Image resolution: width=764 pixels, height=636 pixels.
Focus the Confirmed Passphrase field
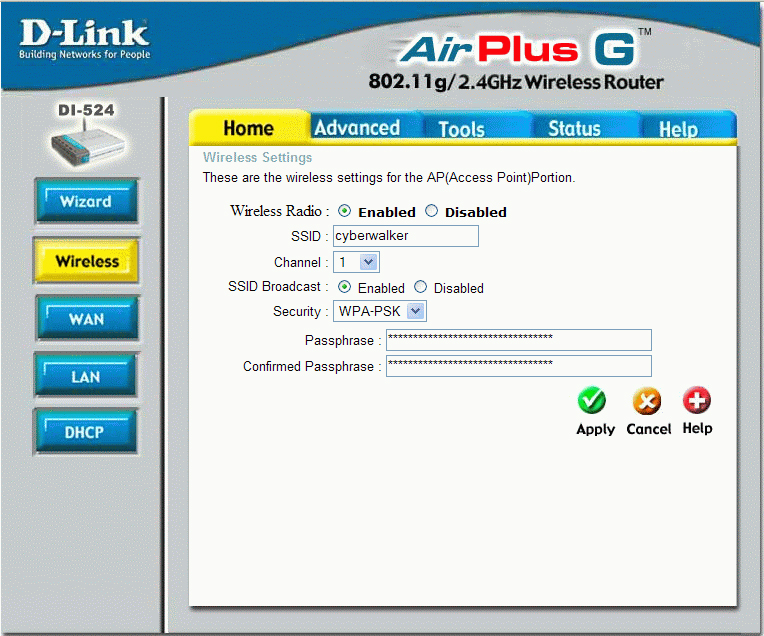pyautogui.click(x=518, y=366)
